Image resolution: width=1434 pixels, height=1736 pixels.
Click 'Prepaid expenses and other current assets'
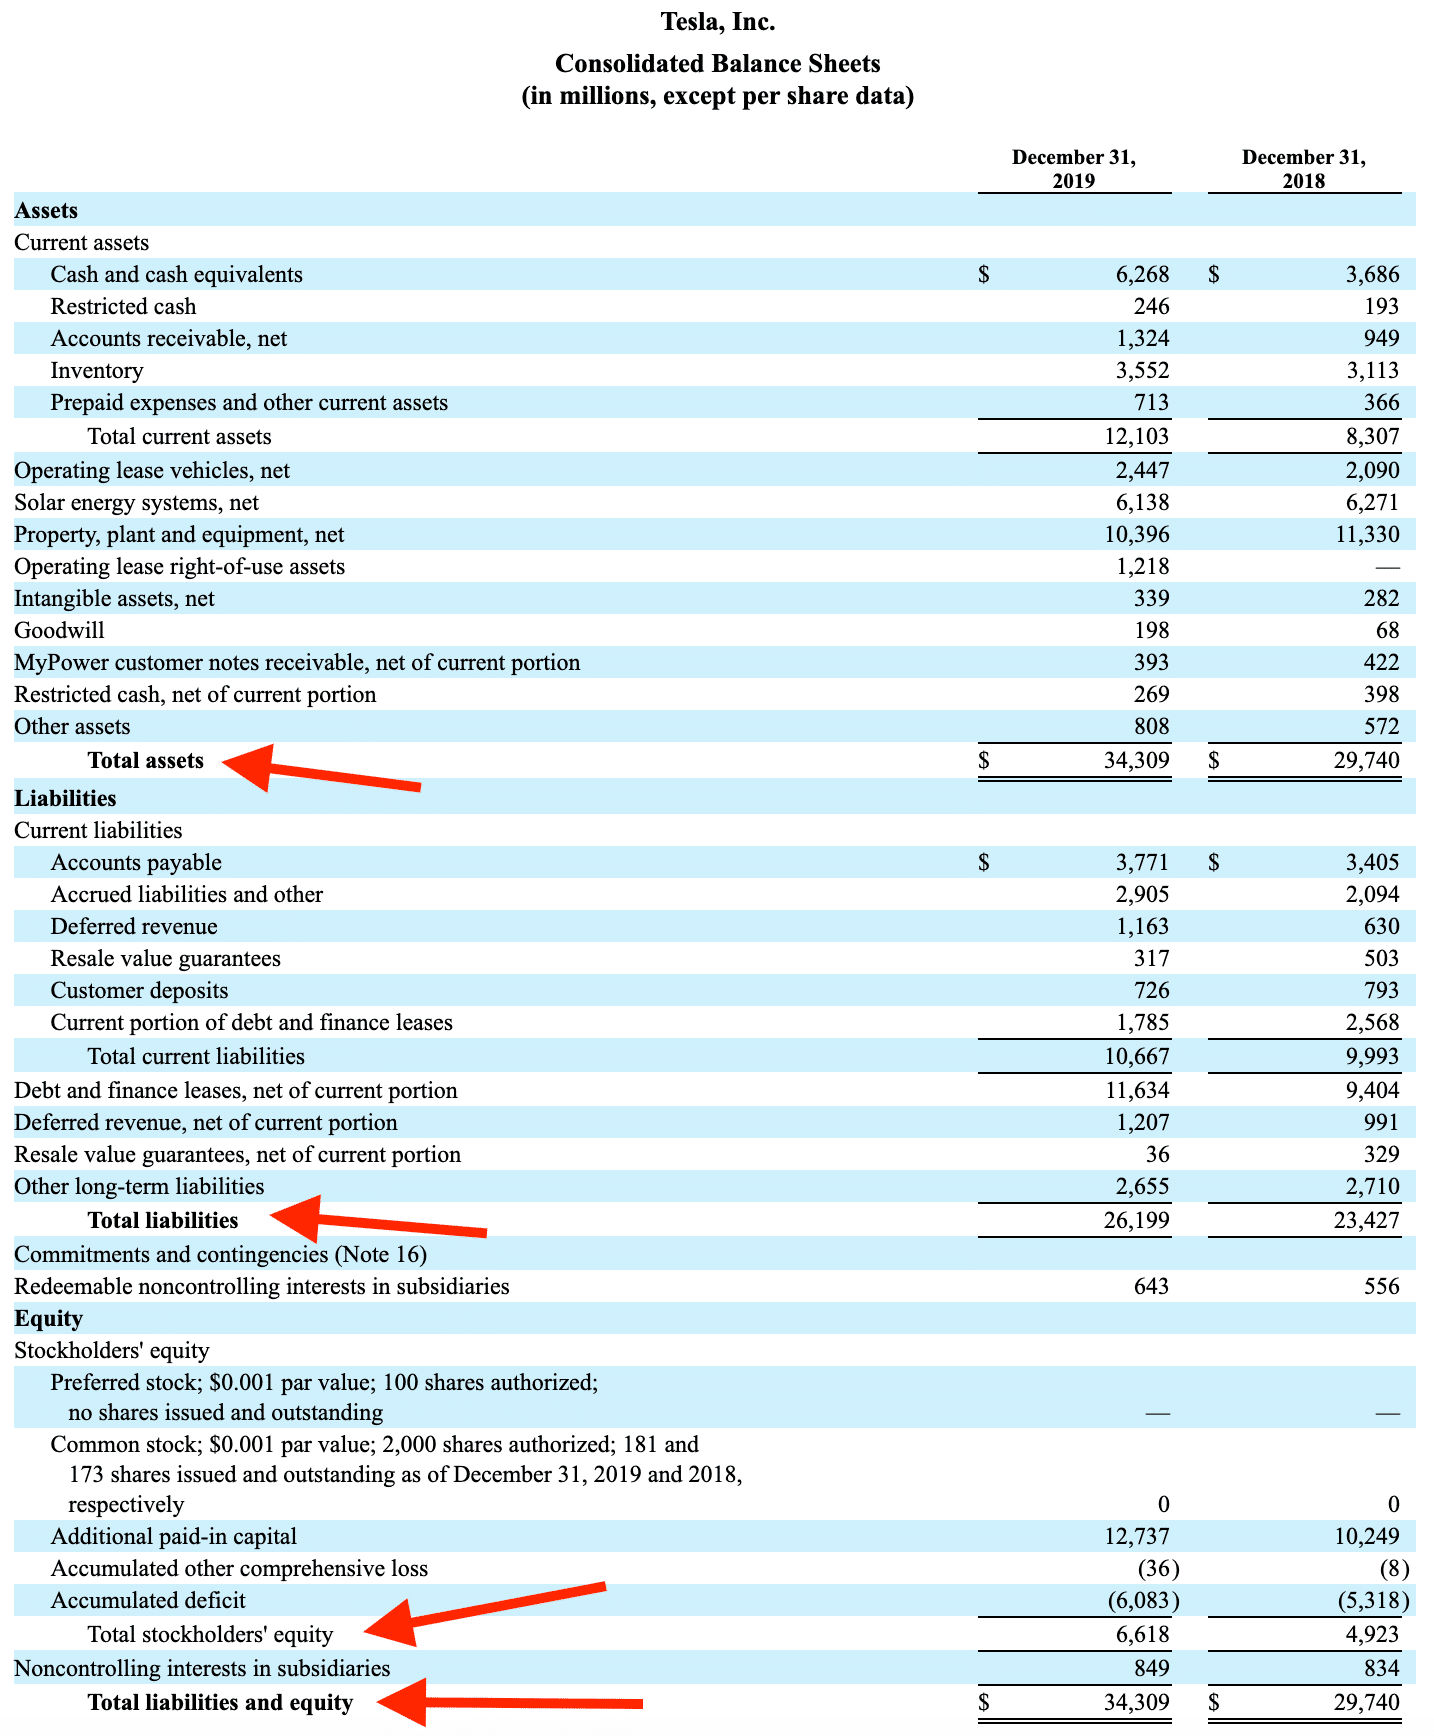coord(249,402)
